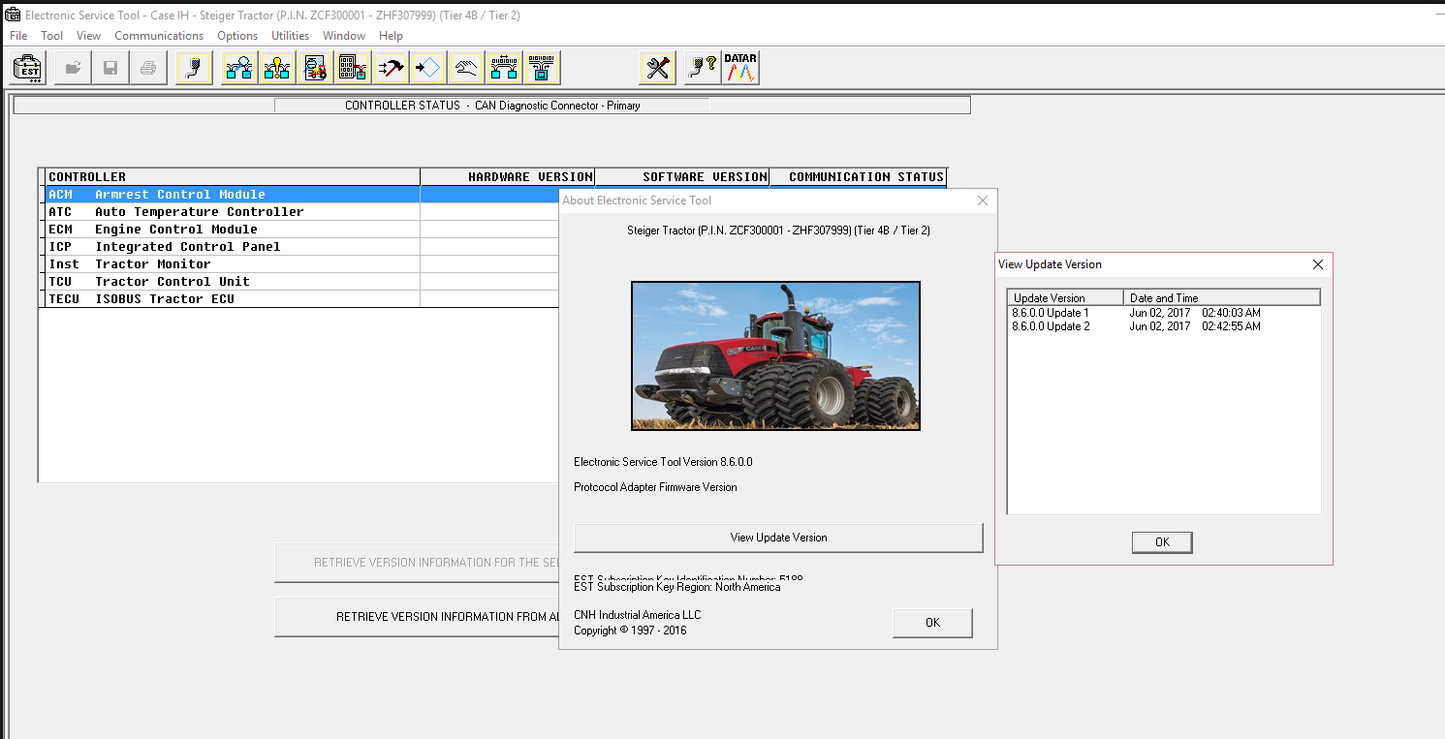Open the Communications menu
Image resolution: width=1445 pixels, height=739 pixels.
[158, 35]
